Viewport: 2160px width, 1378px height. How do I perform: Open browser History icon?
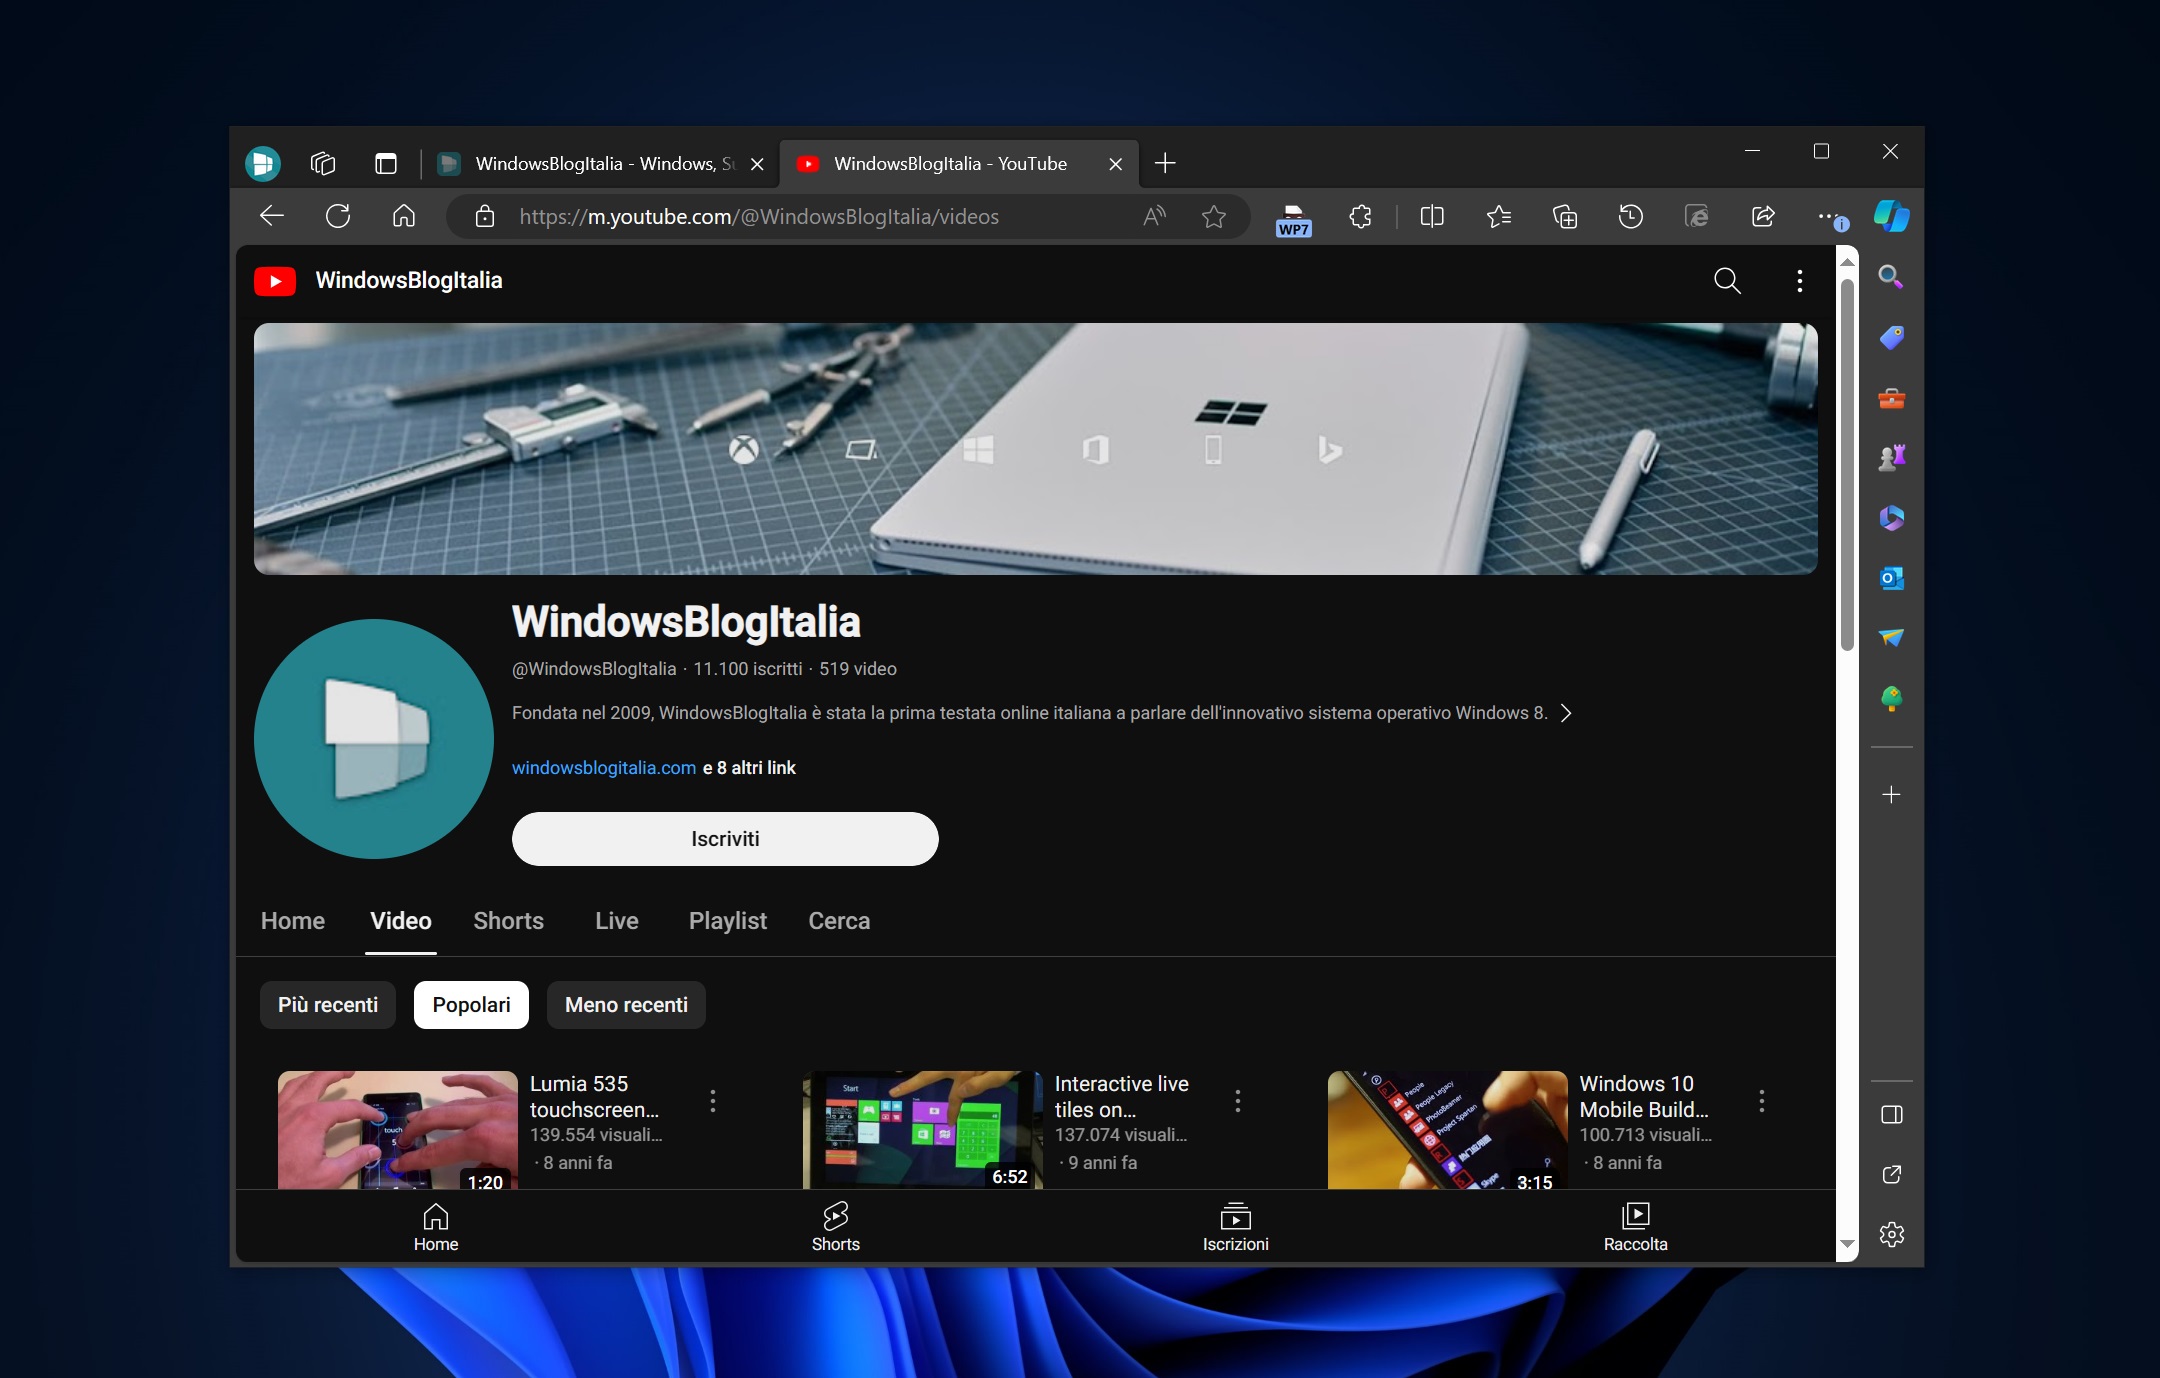coord(1631,216)
